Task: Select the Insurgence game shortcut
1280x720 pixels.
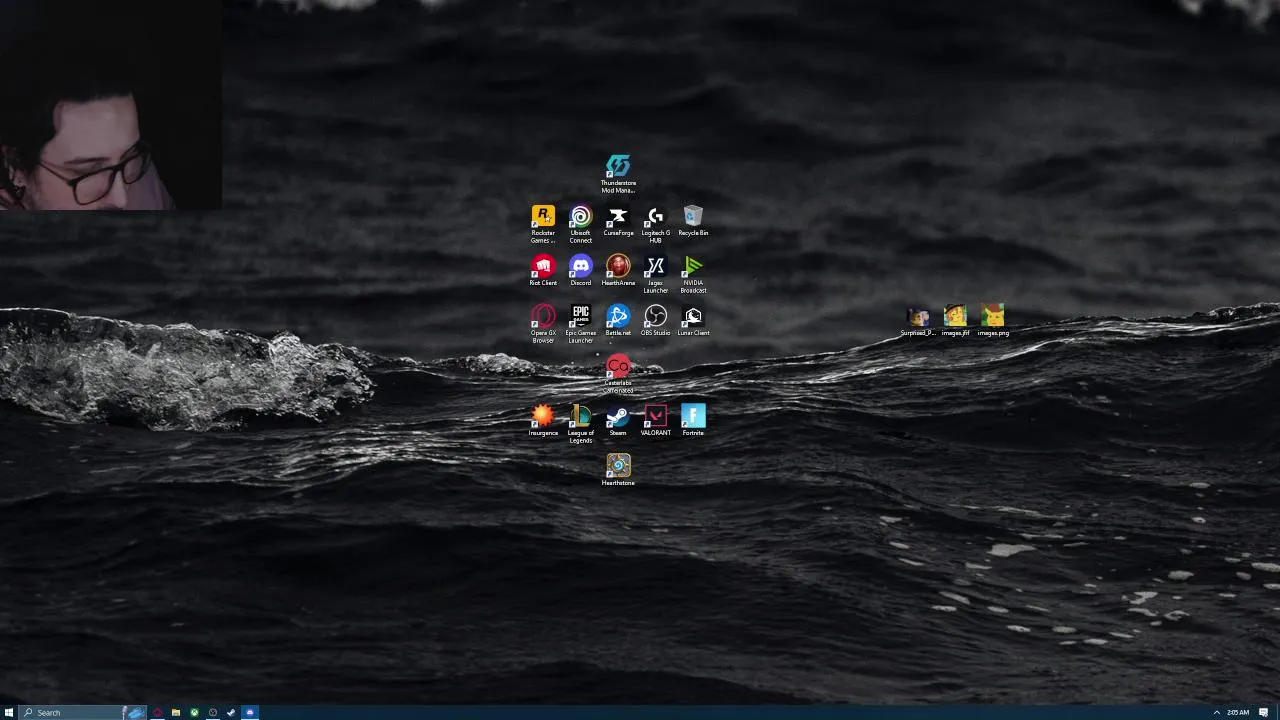Action: (543, 421)
